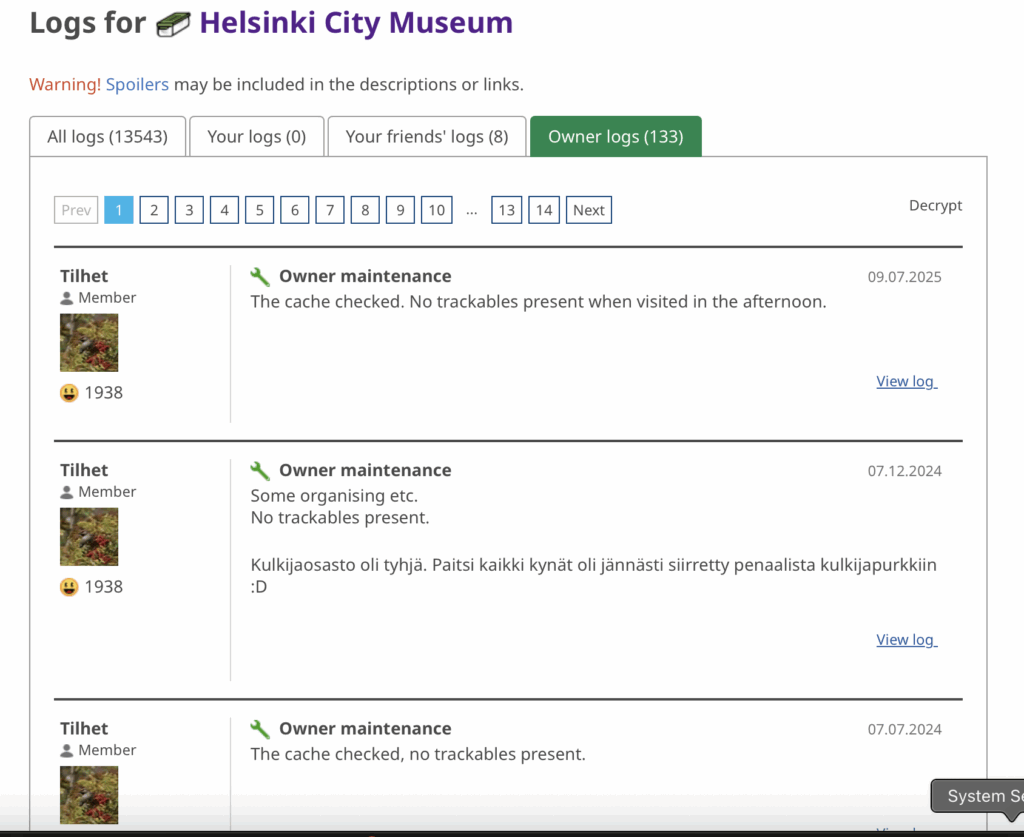Follow the Spoilers link in the warning
The height and width of the screenshot is (837, 1024).
pyautogui.click(x=137, y=84)
